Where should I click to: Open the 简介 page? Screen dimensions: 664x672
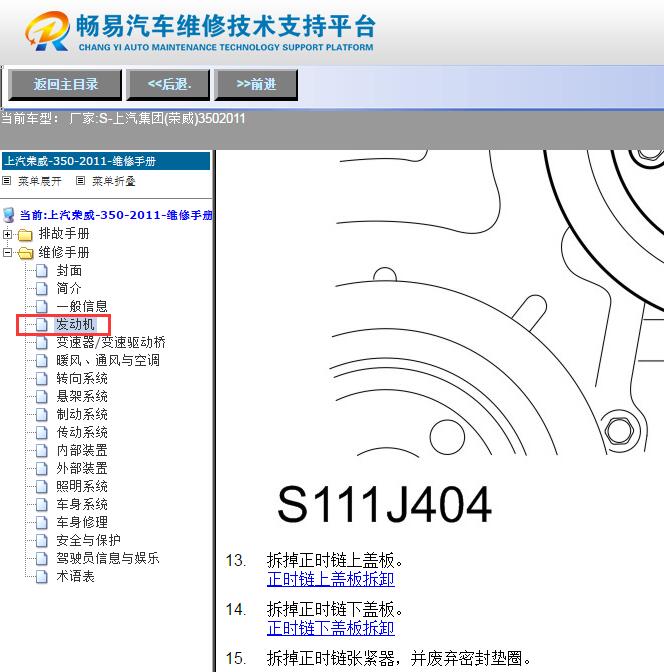pos(69,288)
